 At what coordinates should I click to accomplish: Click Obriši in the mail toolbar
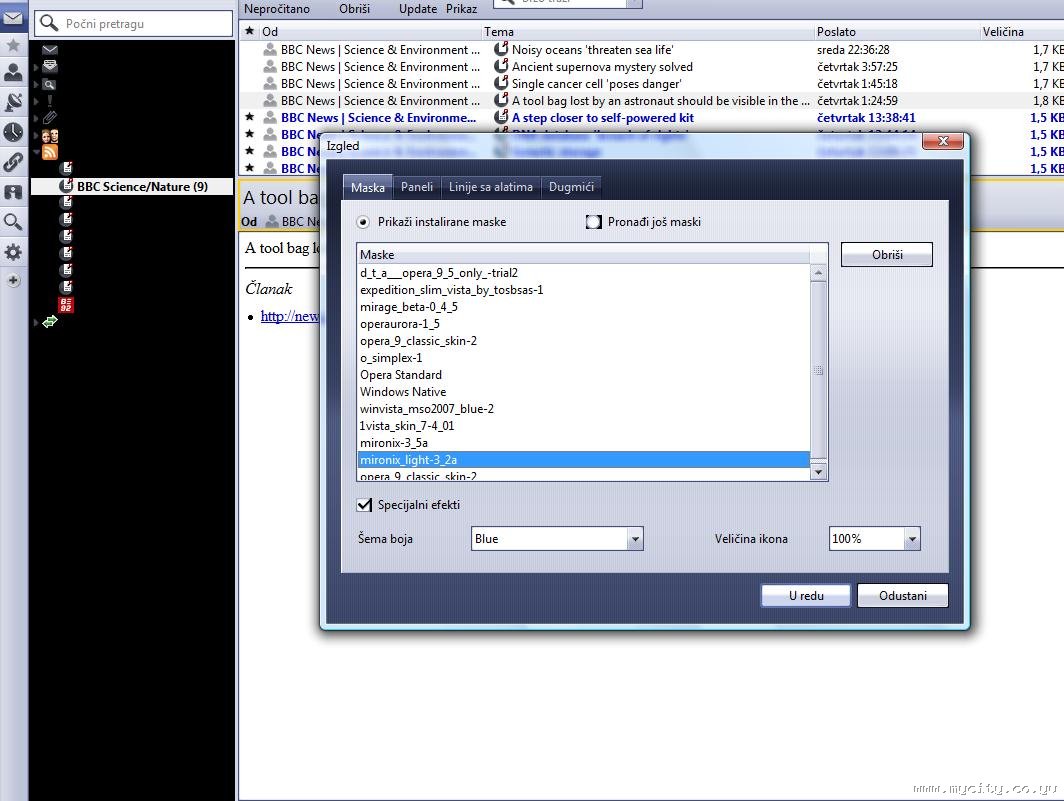coord(354,9)
